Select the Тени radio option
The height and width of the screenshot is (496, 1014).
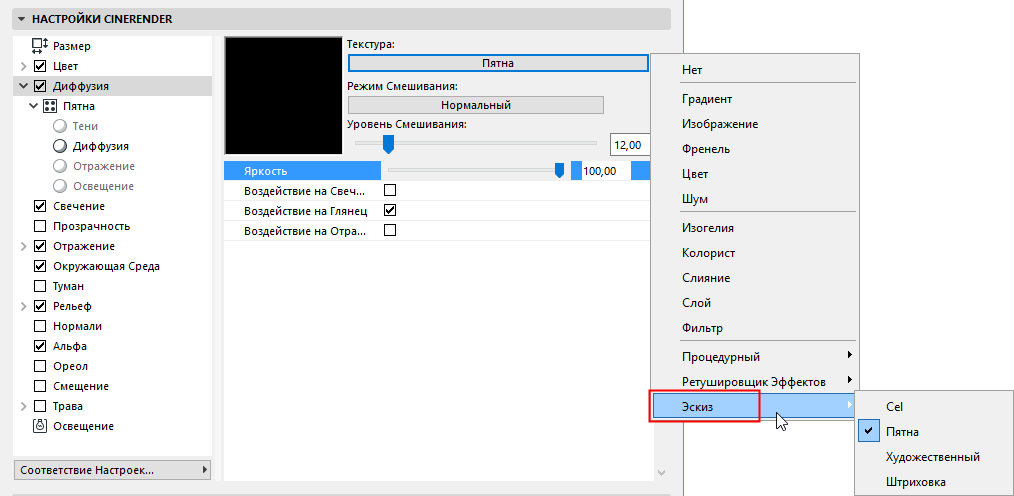click(x=60, y=126)
